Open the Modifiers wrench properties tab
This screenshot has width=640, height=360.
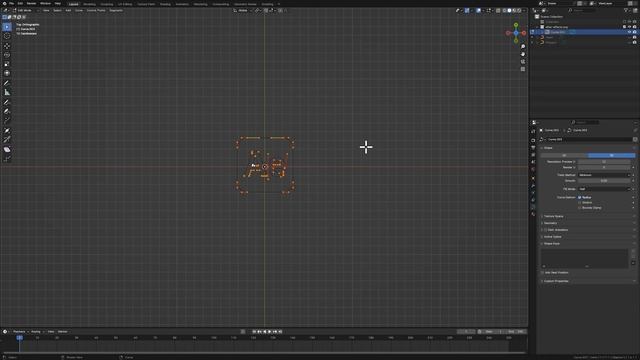tap(533, 186)
